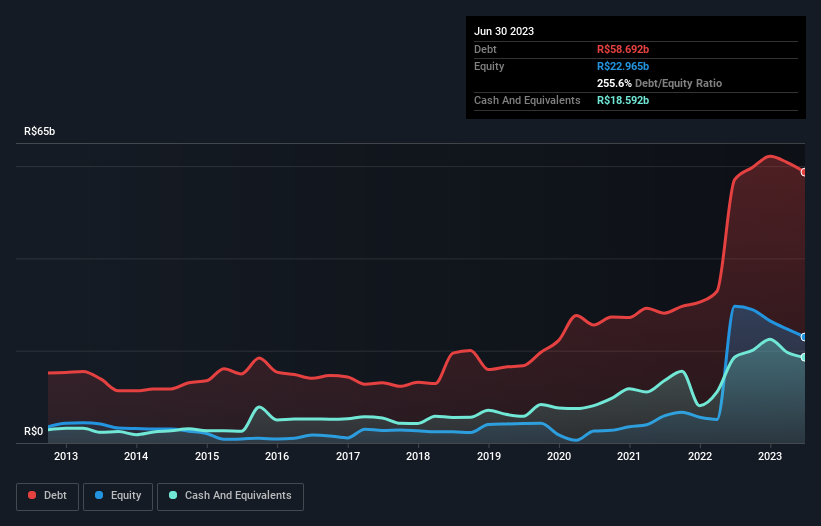Click the red Debt legend dot
821x526 pixels.
[x=32, y=495]
